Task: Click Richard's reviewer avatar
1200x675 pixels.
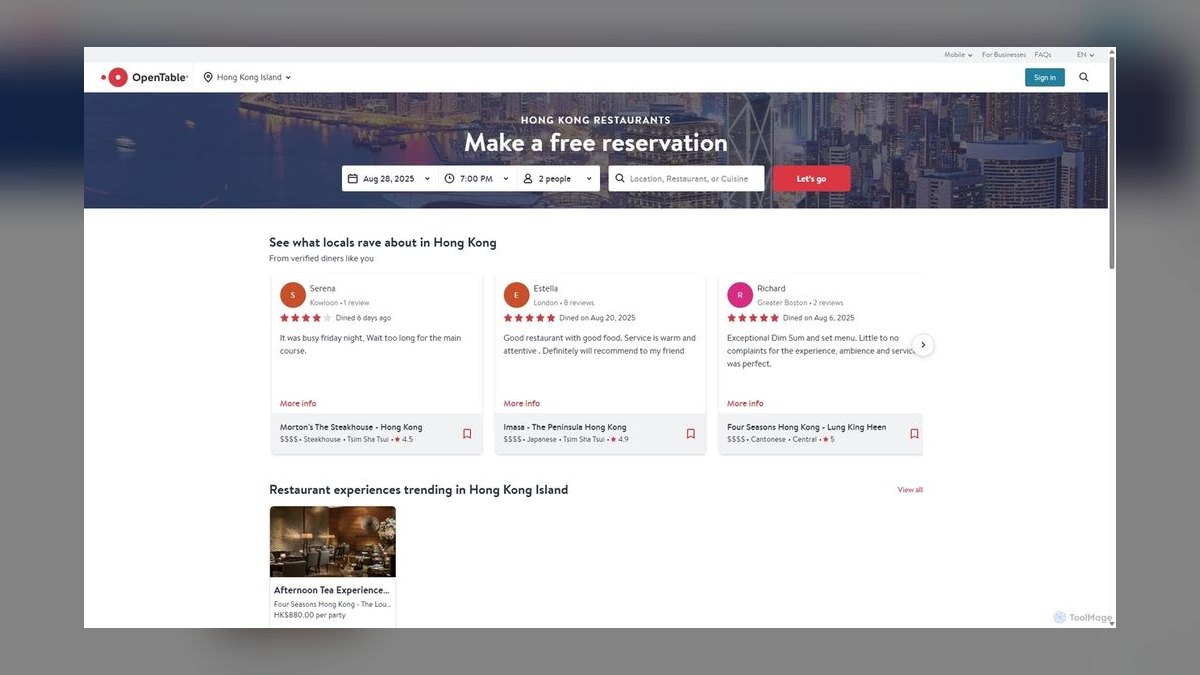Action: 740,295
